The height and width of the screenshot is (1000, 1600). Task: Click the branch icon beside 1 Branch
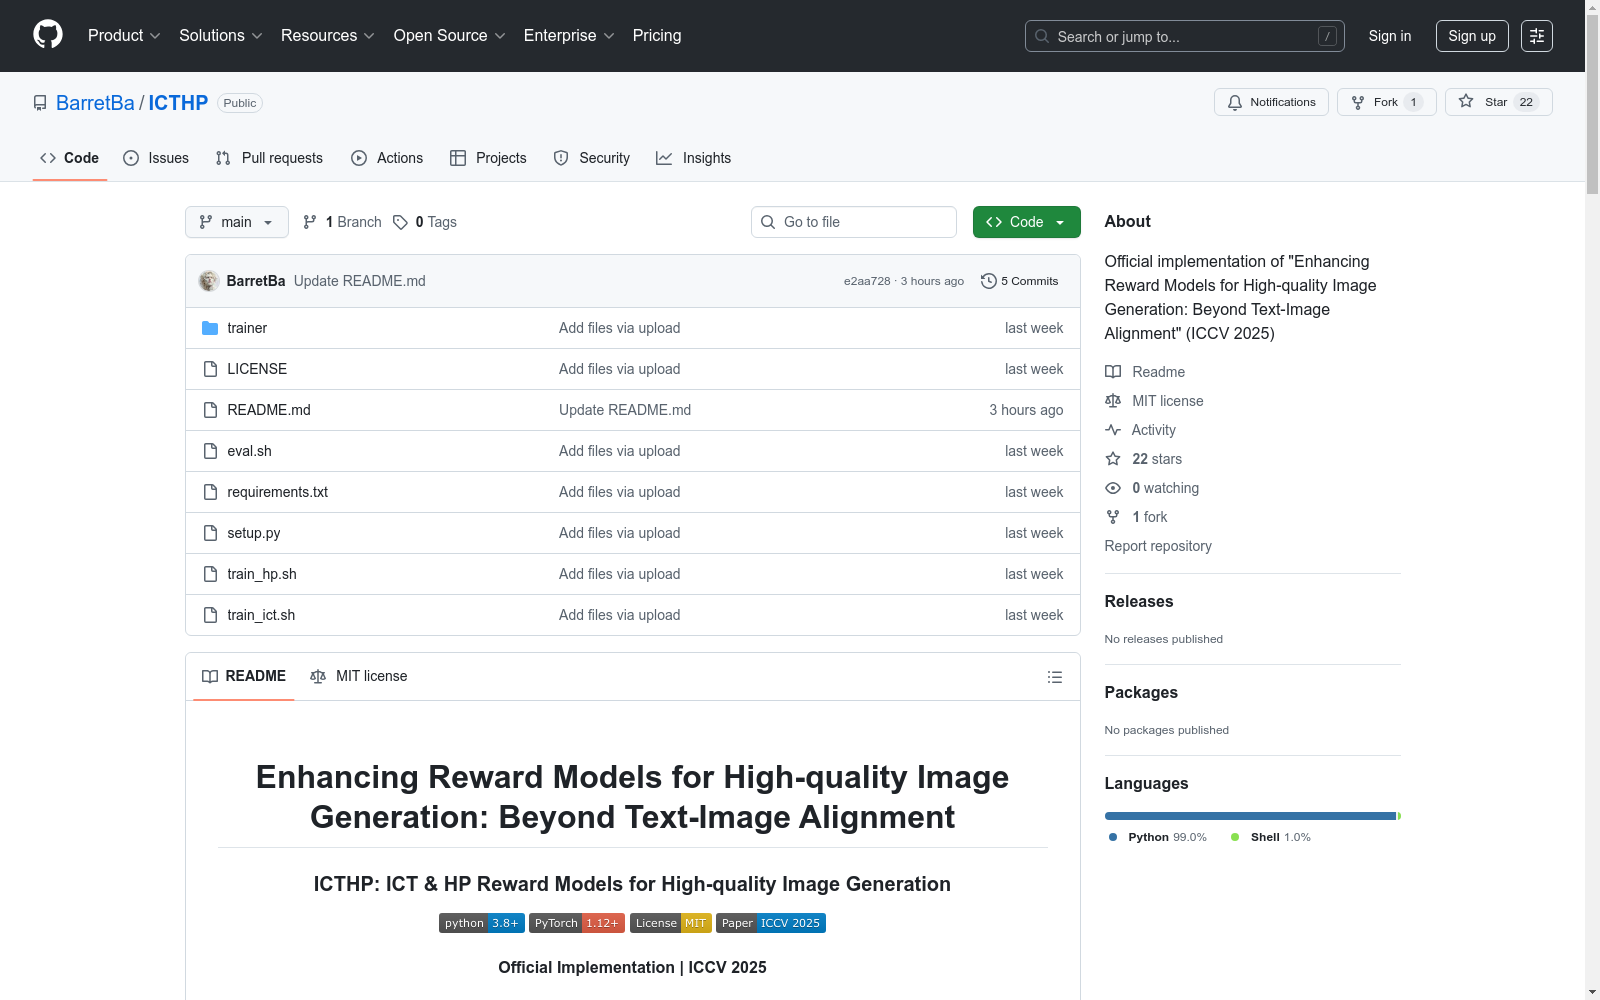pos(310,222)
